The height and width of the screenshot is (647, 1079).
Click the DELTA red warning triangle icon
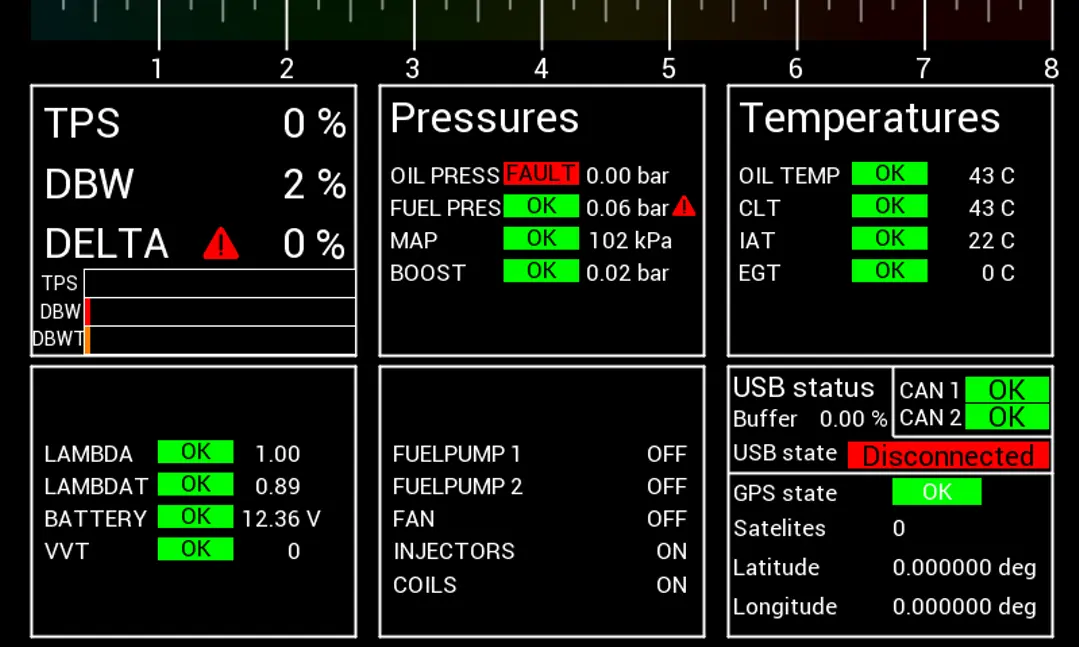[x=221, y=243]
